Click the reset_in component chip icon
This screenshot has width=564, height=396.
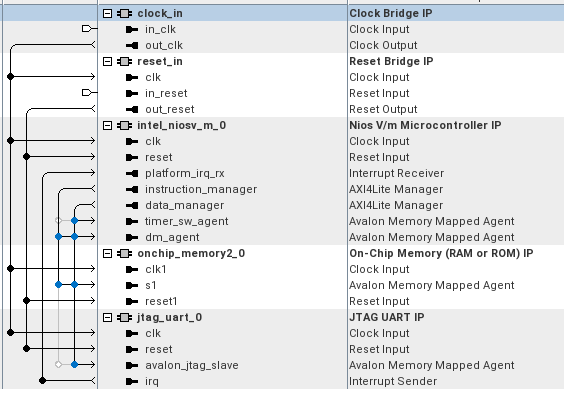click(x=124, y=62)
